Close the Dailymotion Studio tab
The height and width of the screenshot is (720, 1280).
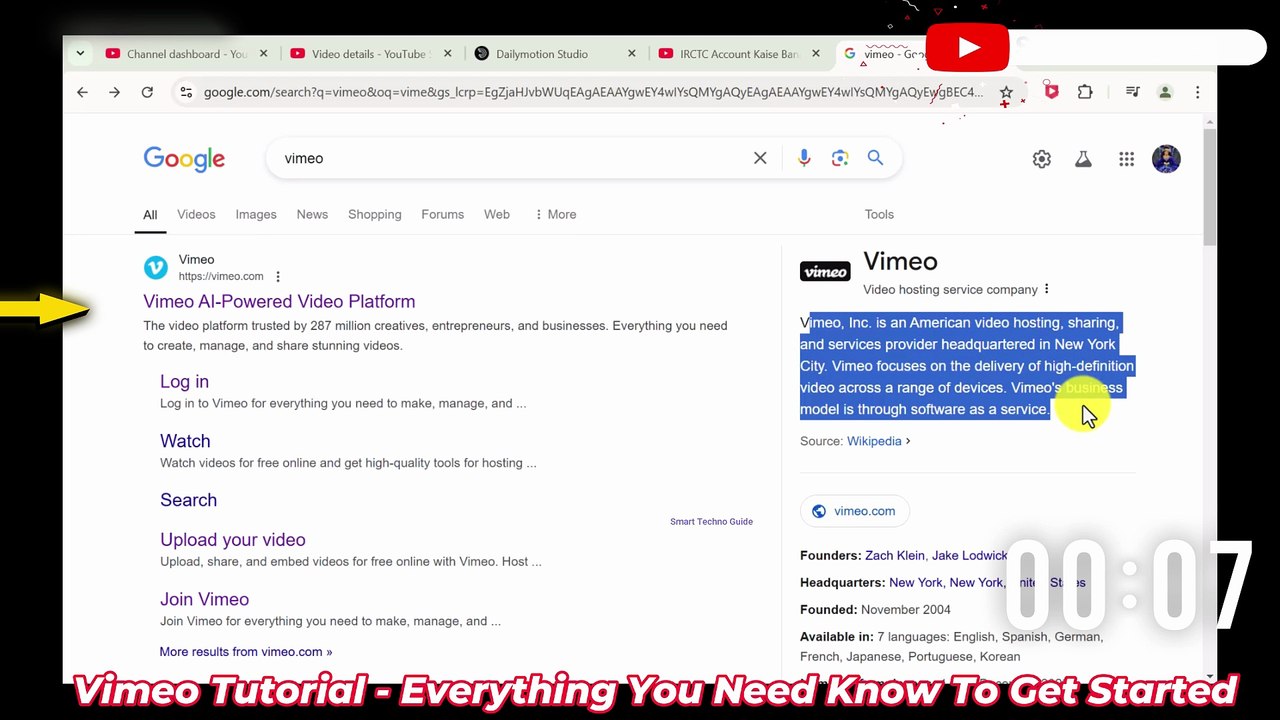pos(632,54)
